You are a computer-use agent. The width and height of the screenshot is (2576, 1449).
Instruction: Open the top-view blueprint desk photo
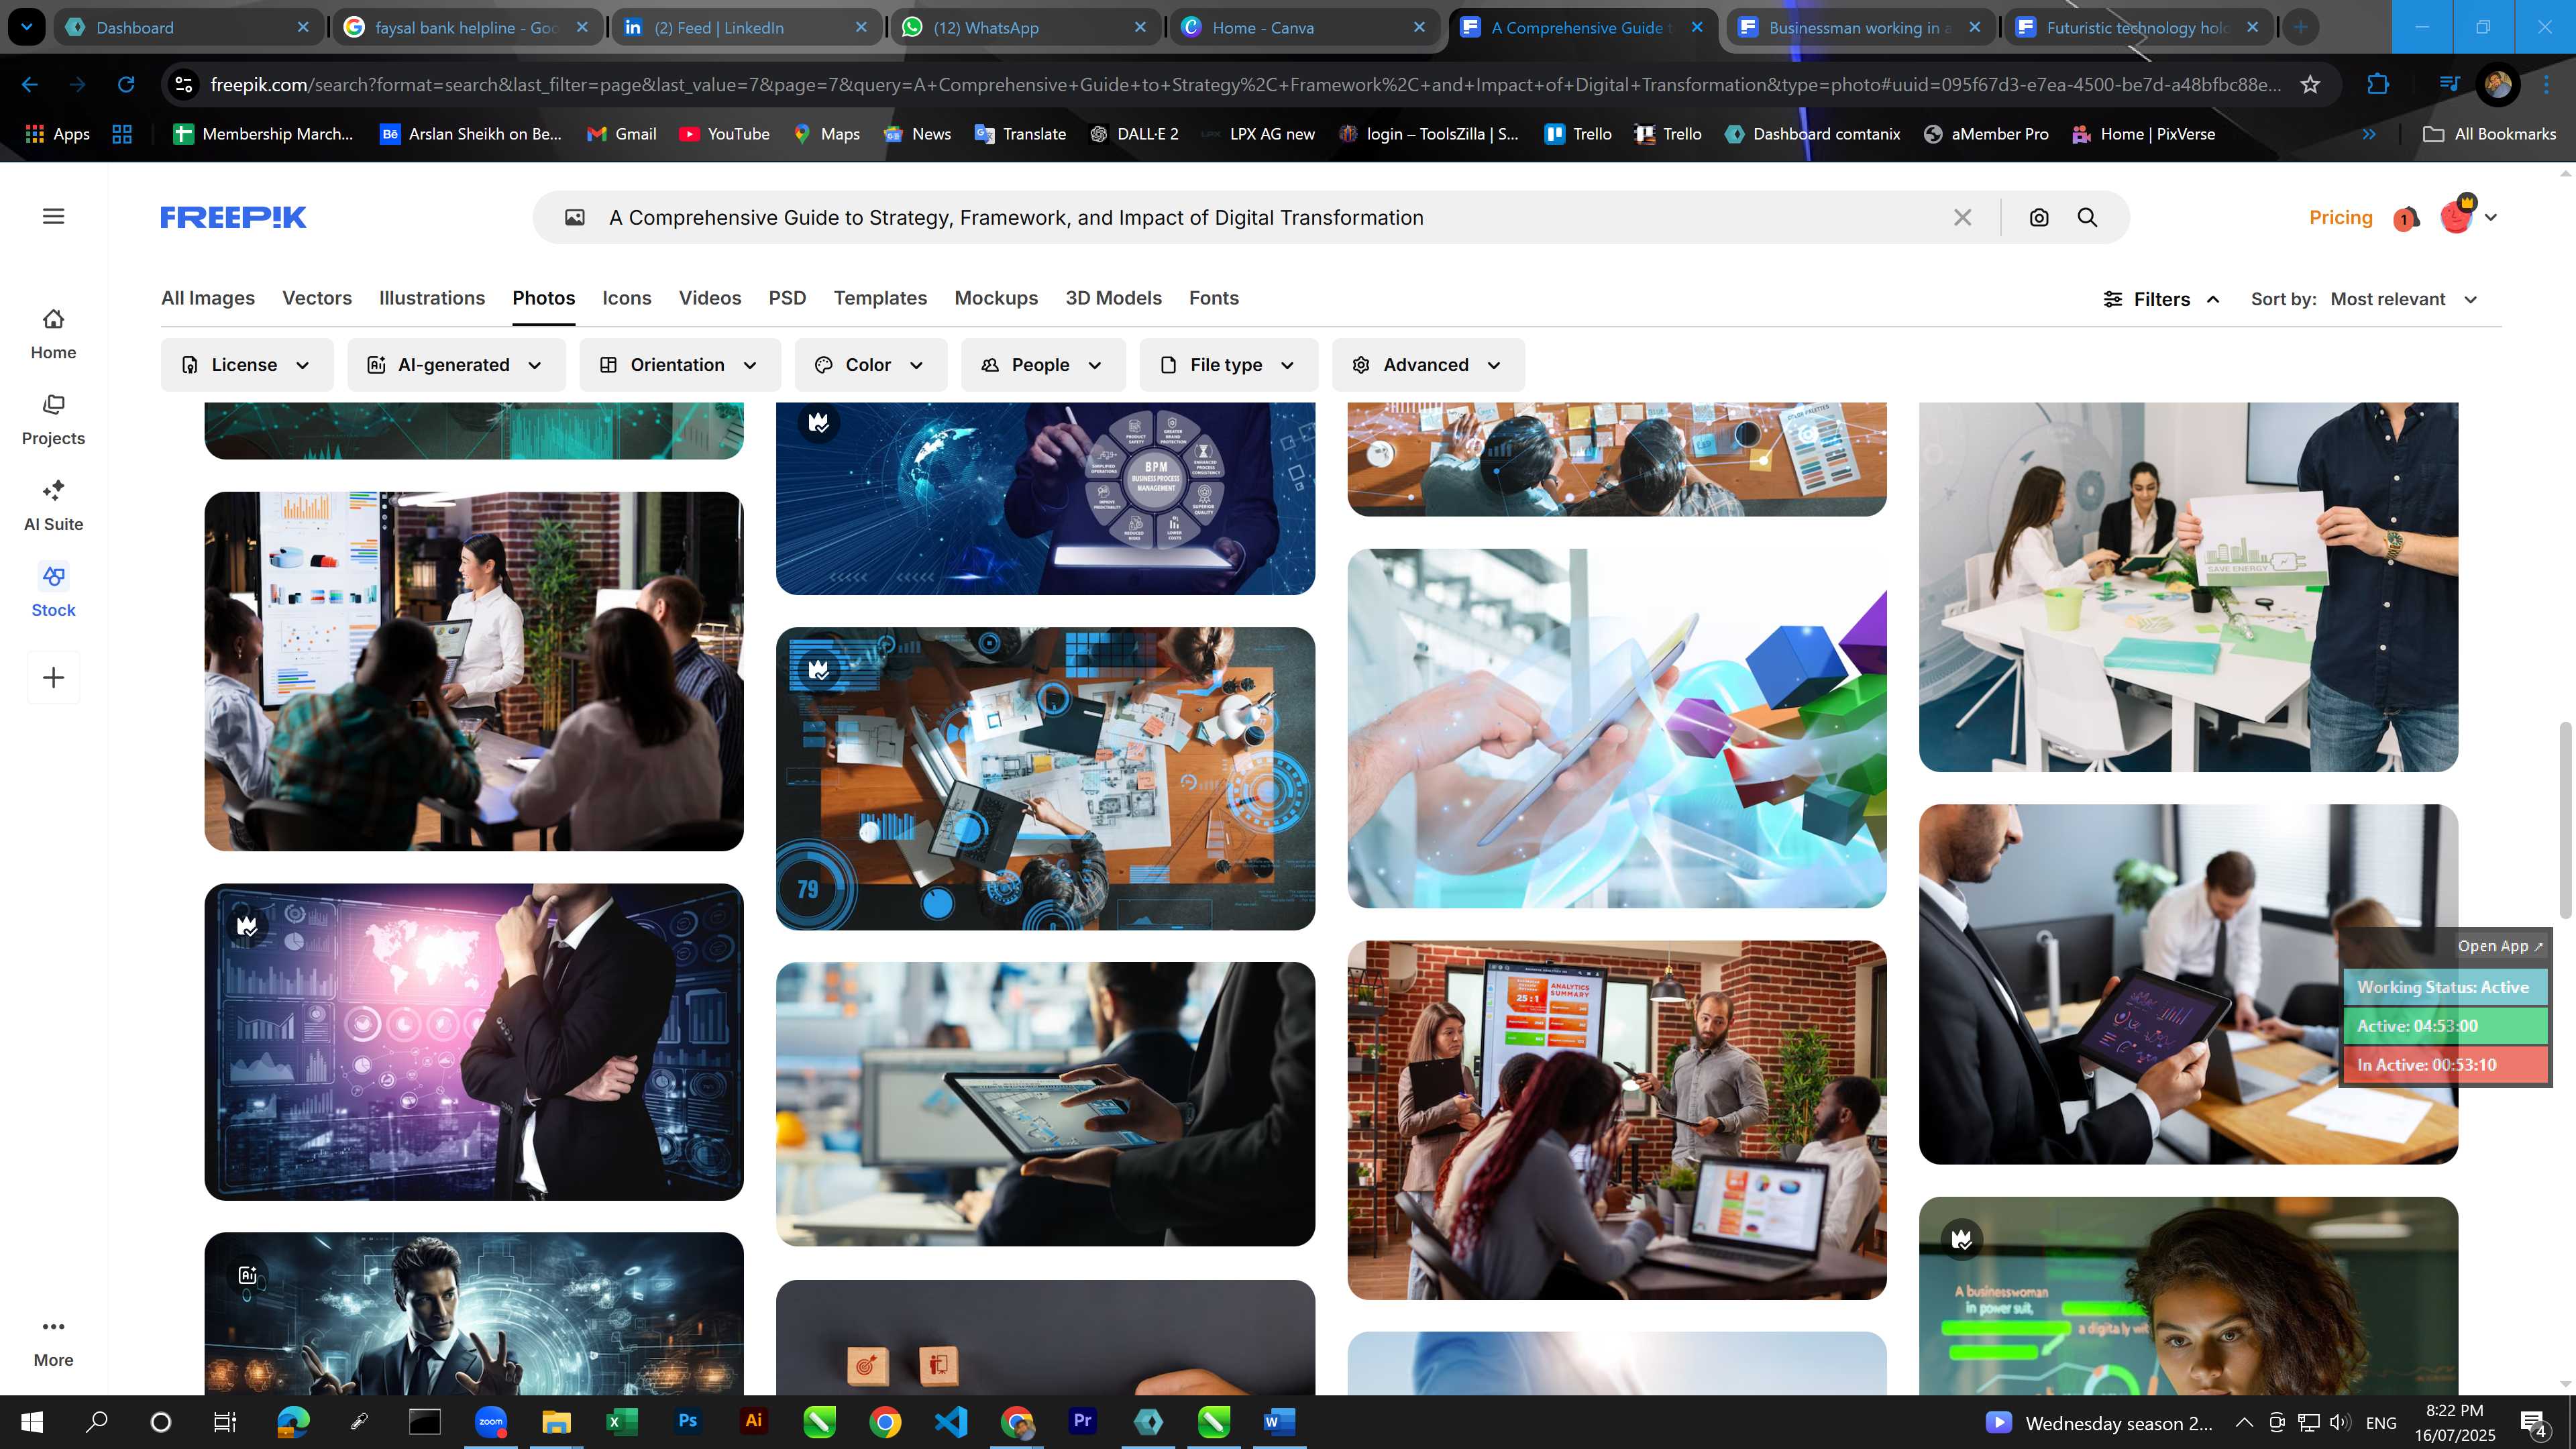tap(1045, 779)
